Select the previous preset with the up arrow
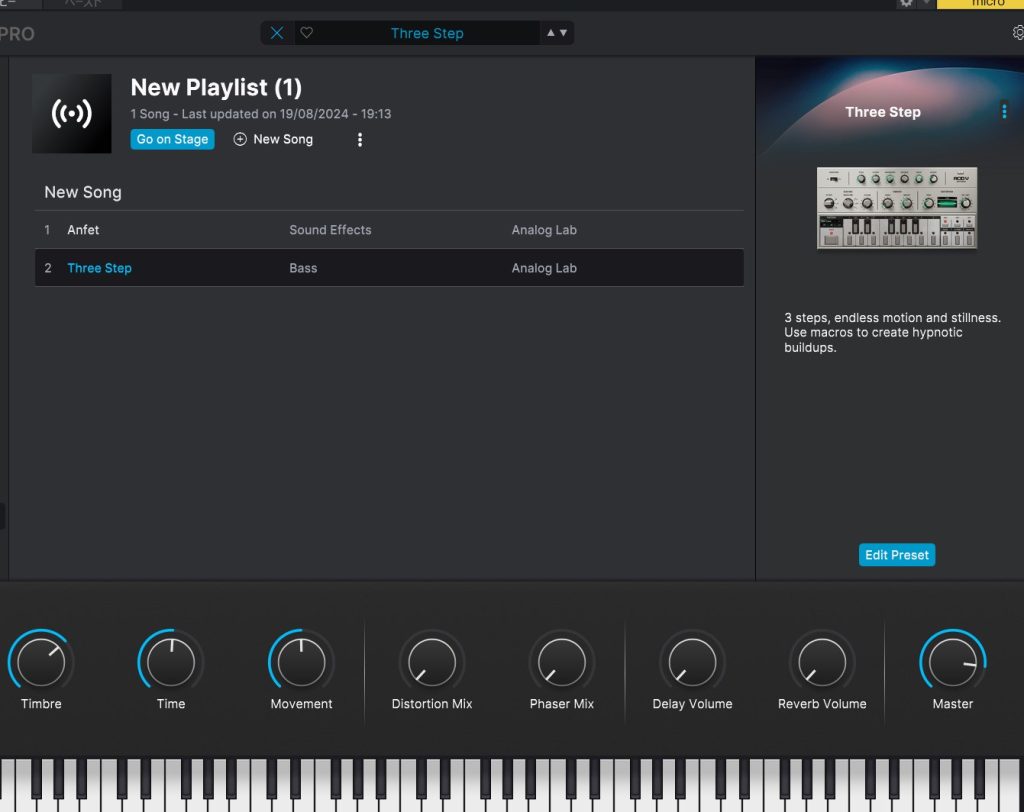The width and height of the screenshot is (1024, 812). [550, 33]
